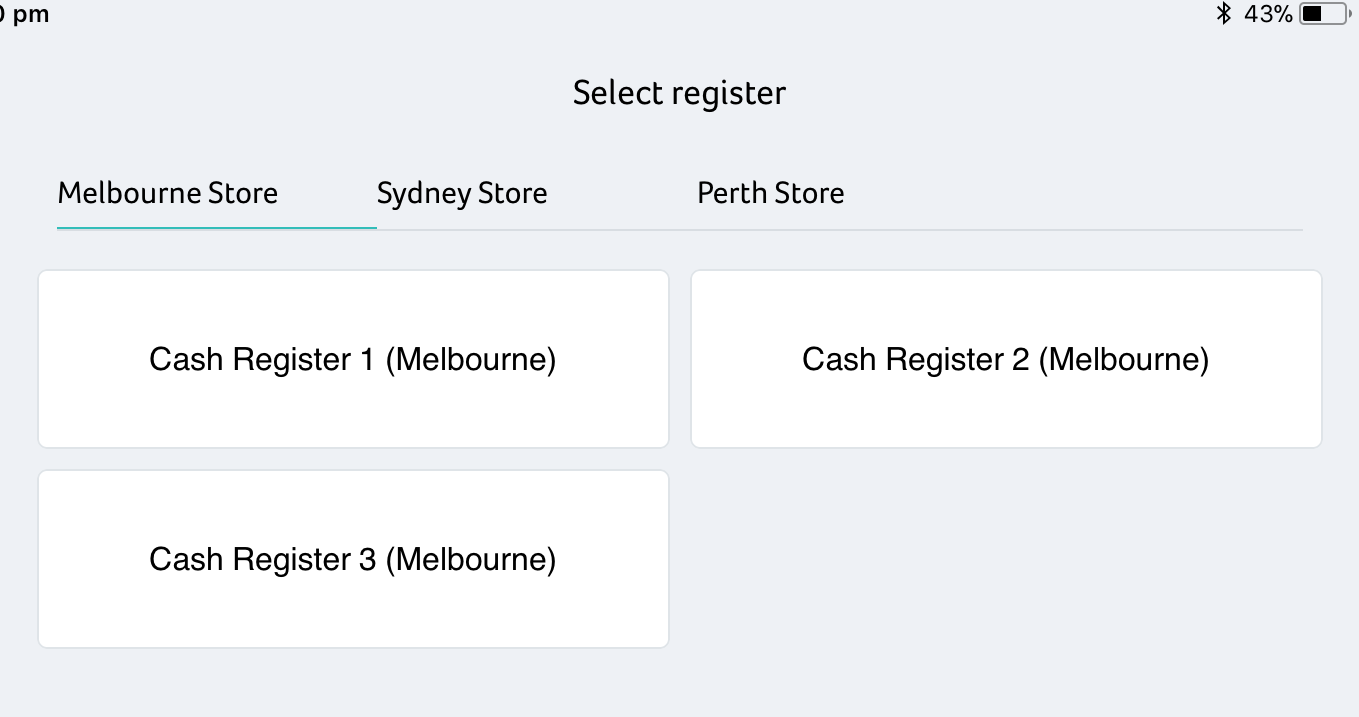Choose Cash Register 1 (Melbourne)
Screen dimensions: 1359x717
pyautogui.click(x=353, y=359)
